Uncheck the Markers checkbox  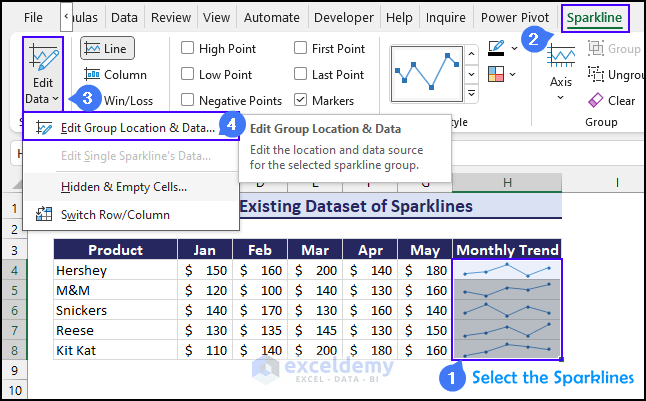(x=301, y=100)
